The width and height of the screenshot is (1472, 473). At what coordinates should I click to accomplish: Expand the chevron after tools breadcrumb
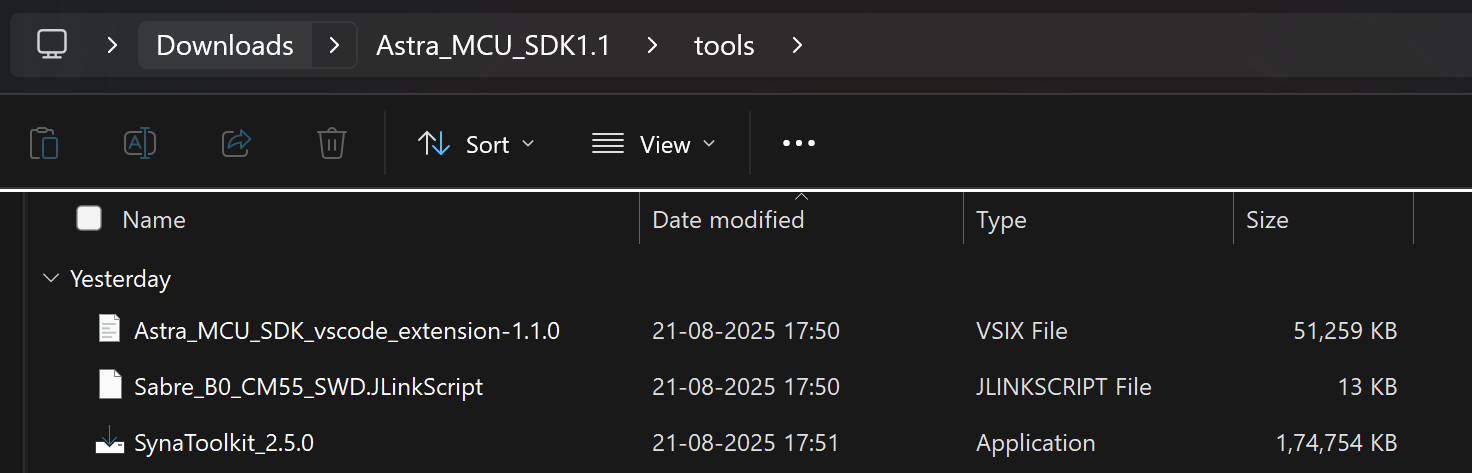[x=797, y=45]
